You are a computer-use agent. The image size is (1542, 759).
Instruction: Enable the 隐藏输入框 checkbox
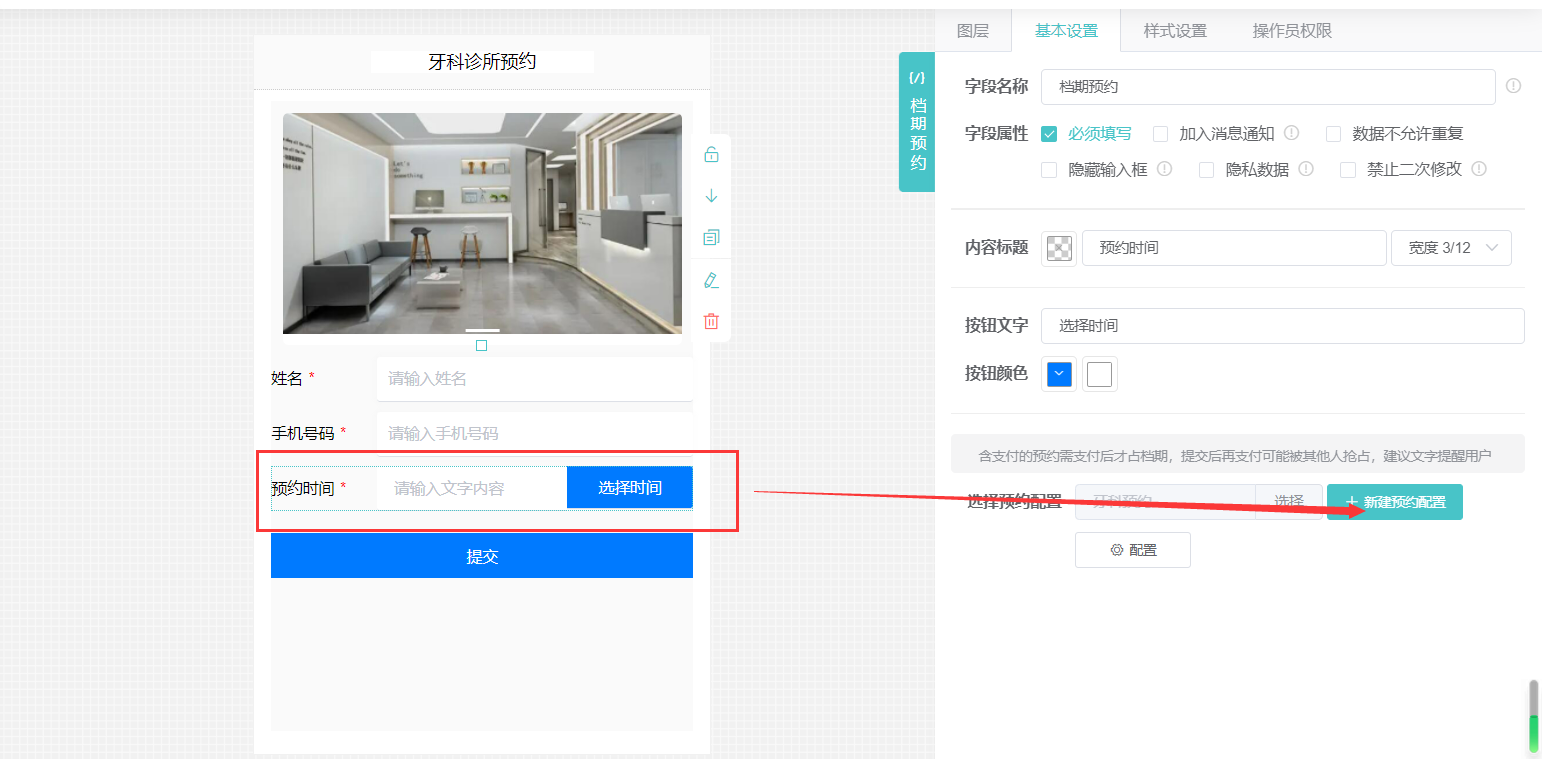click(x=1049, y=170)
